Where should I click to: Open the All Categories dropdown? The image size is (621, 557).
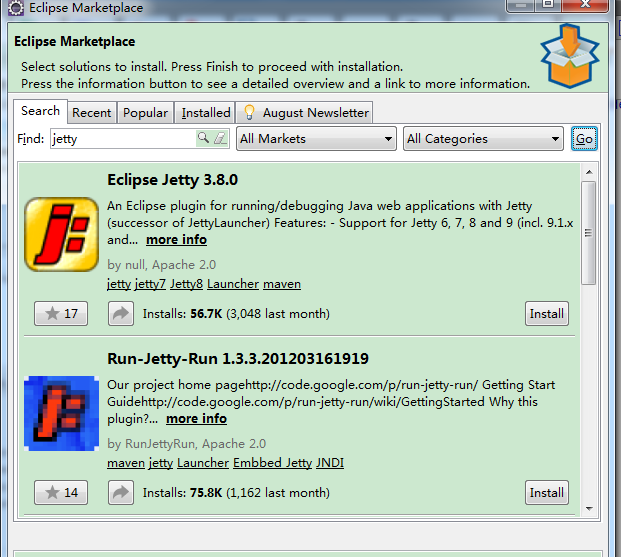point(483,139)
